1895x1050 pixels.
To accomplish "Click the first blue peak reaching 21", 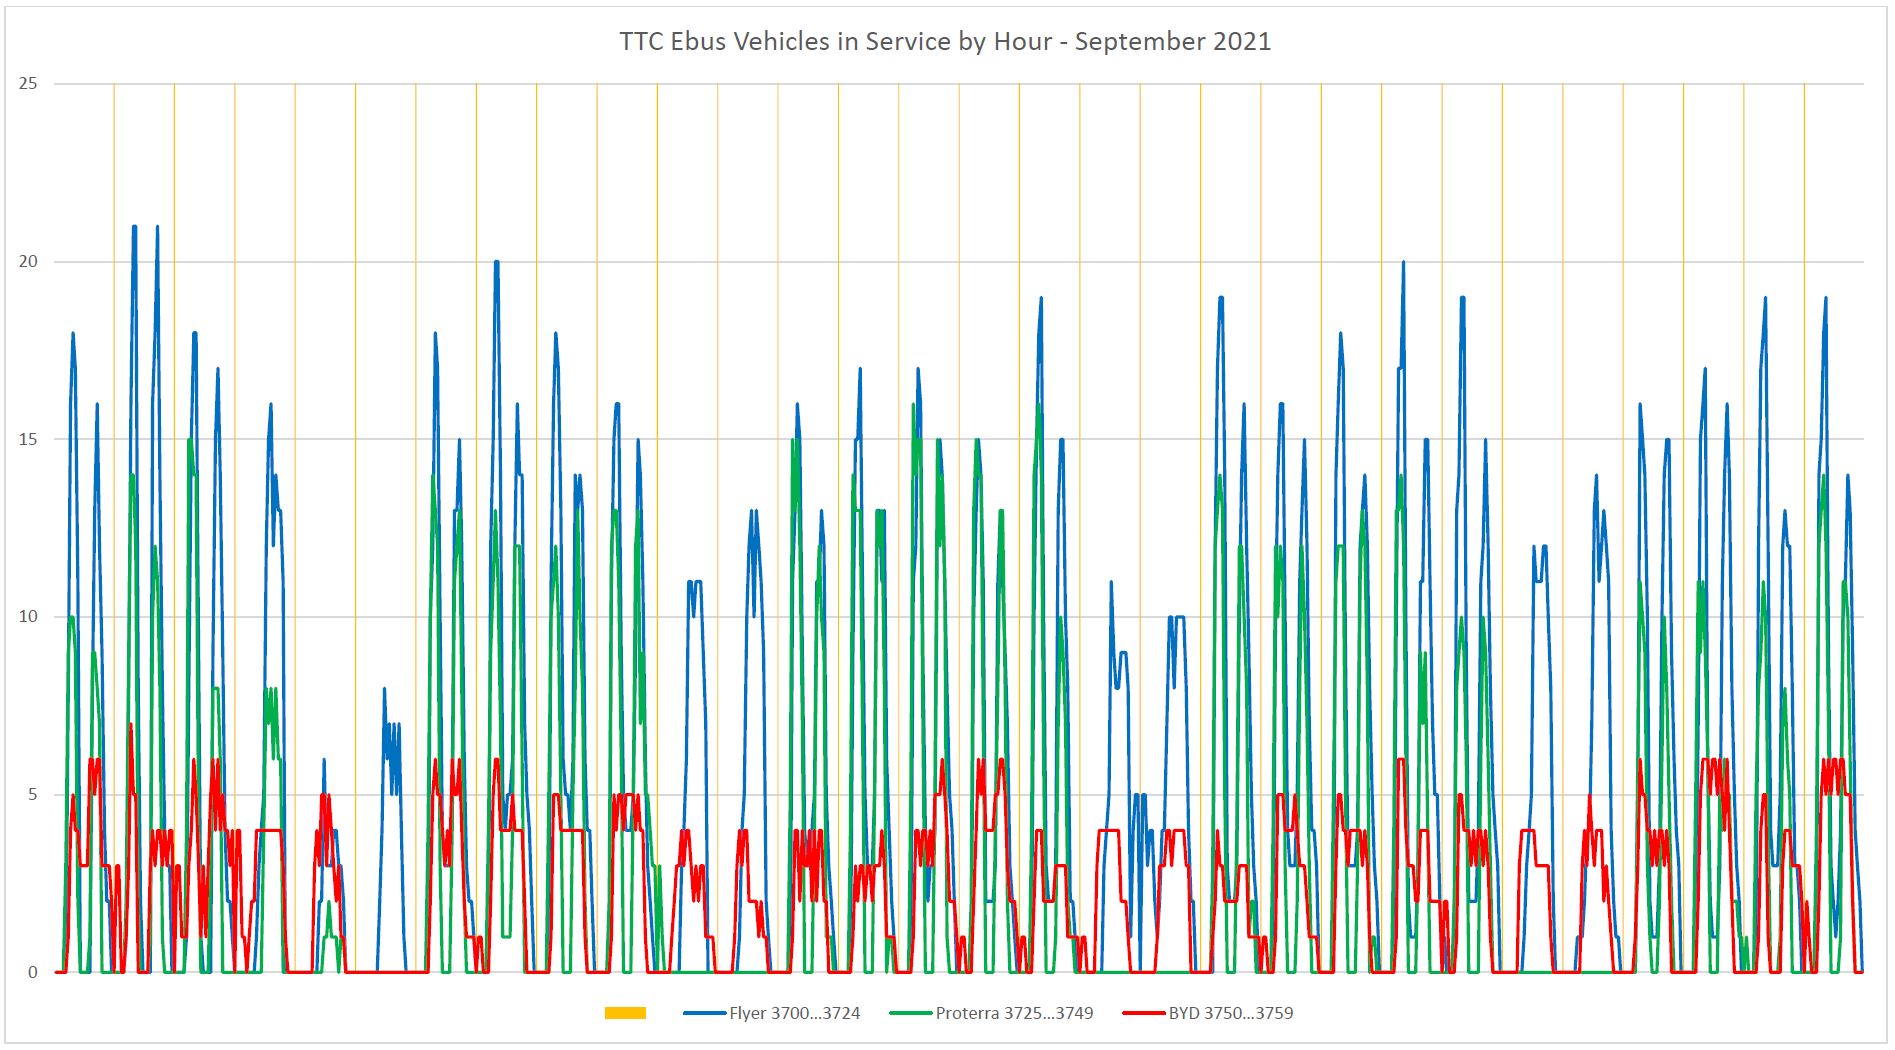I will click(134, 228).
